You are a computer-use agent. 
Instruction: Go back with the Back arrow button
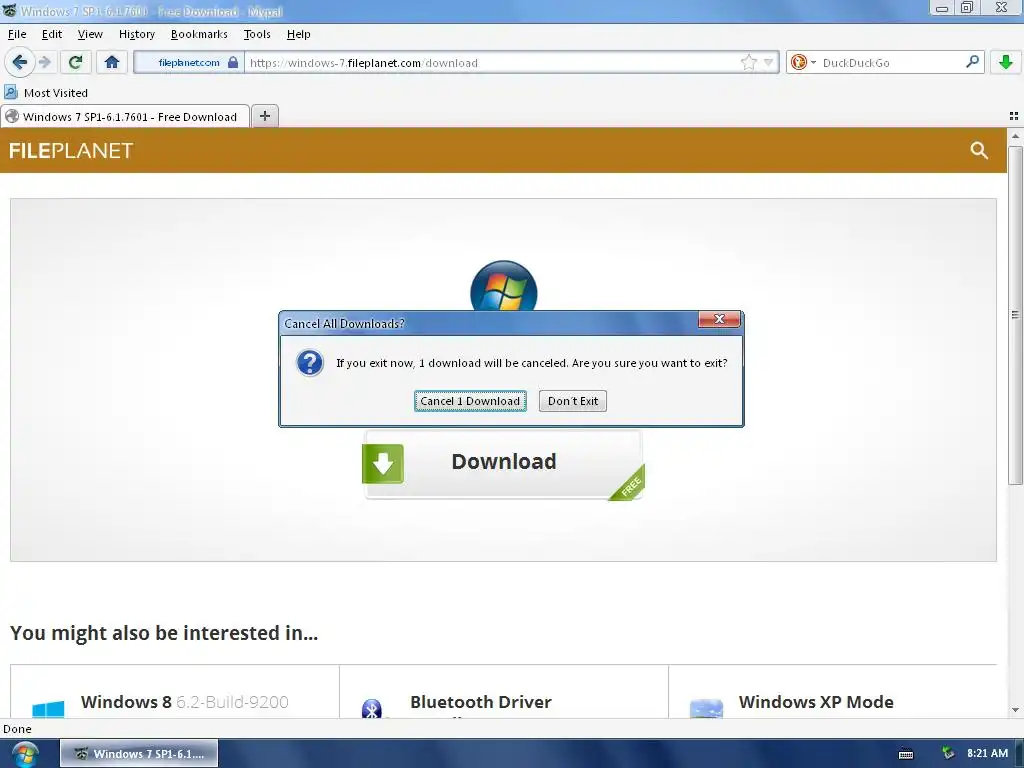(19, 63)
